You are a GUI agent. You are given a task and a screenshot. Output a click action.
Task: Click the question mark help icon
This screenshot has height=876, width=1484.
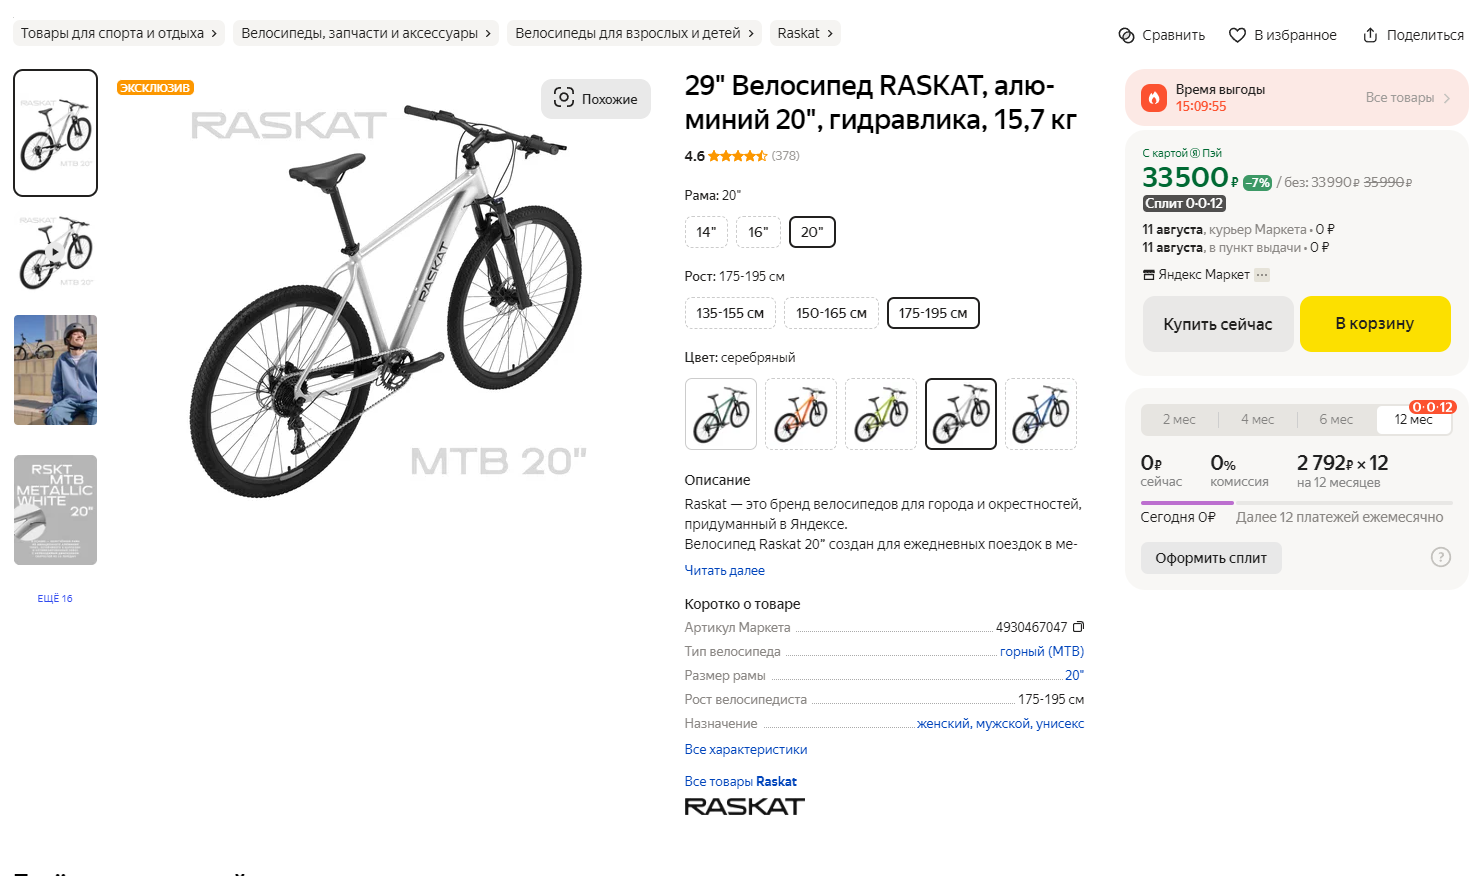click(x=1440, y=557)
